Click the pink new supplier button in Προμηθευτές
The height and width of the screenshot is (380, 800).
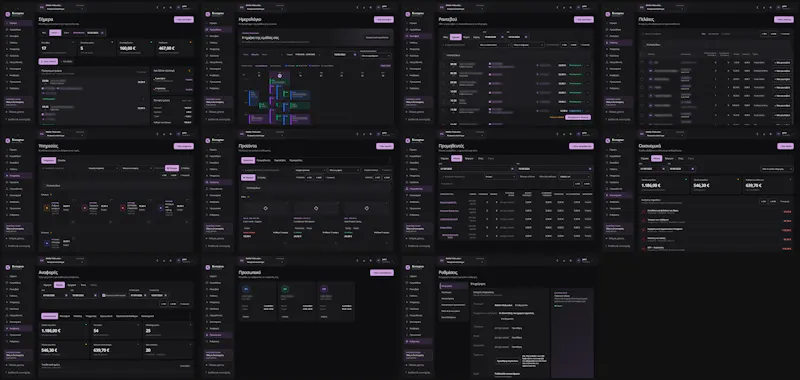[582, 146]
